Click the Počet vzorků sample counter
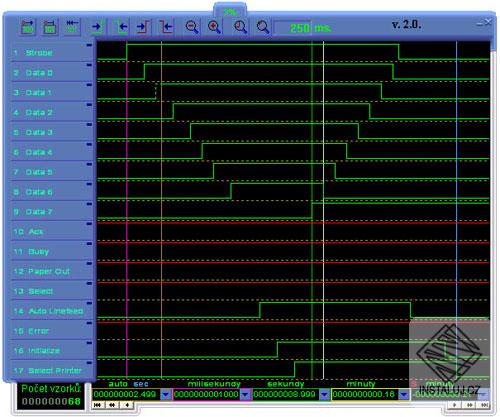The width and height of the screenshot is (500, 417). click(51, 395)
